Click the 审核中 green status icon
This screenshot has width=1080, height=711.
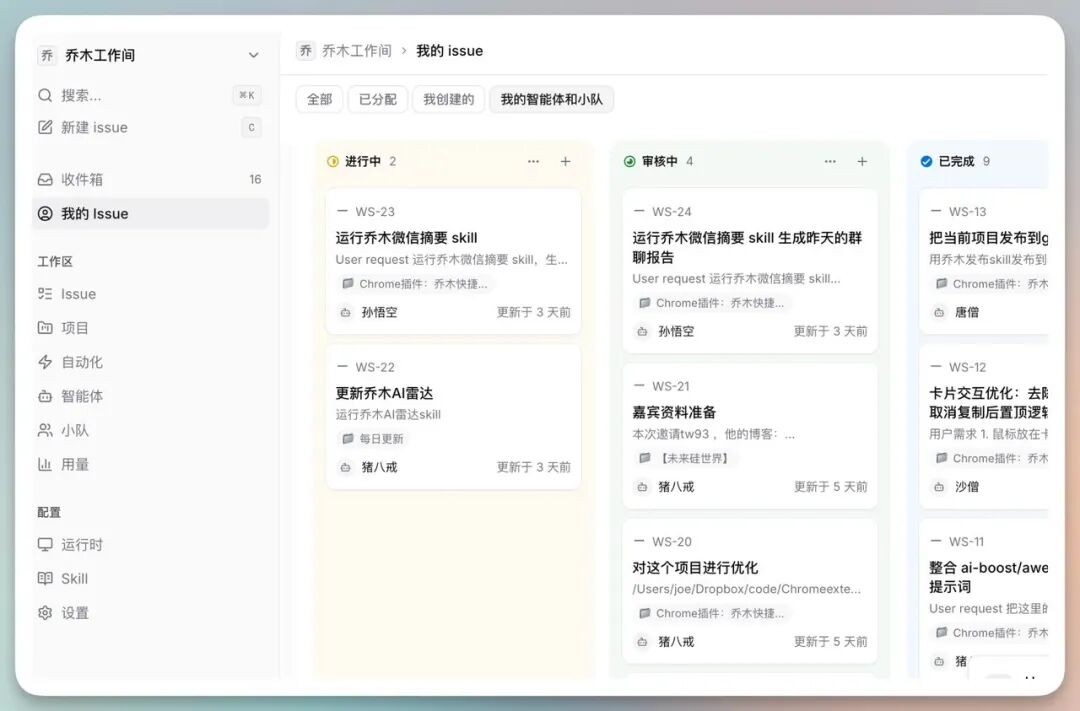pos(630,161)
